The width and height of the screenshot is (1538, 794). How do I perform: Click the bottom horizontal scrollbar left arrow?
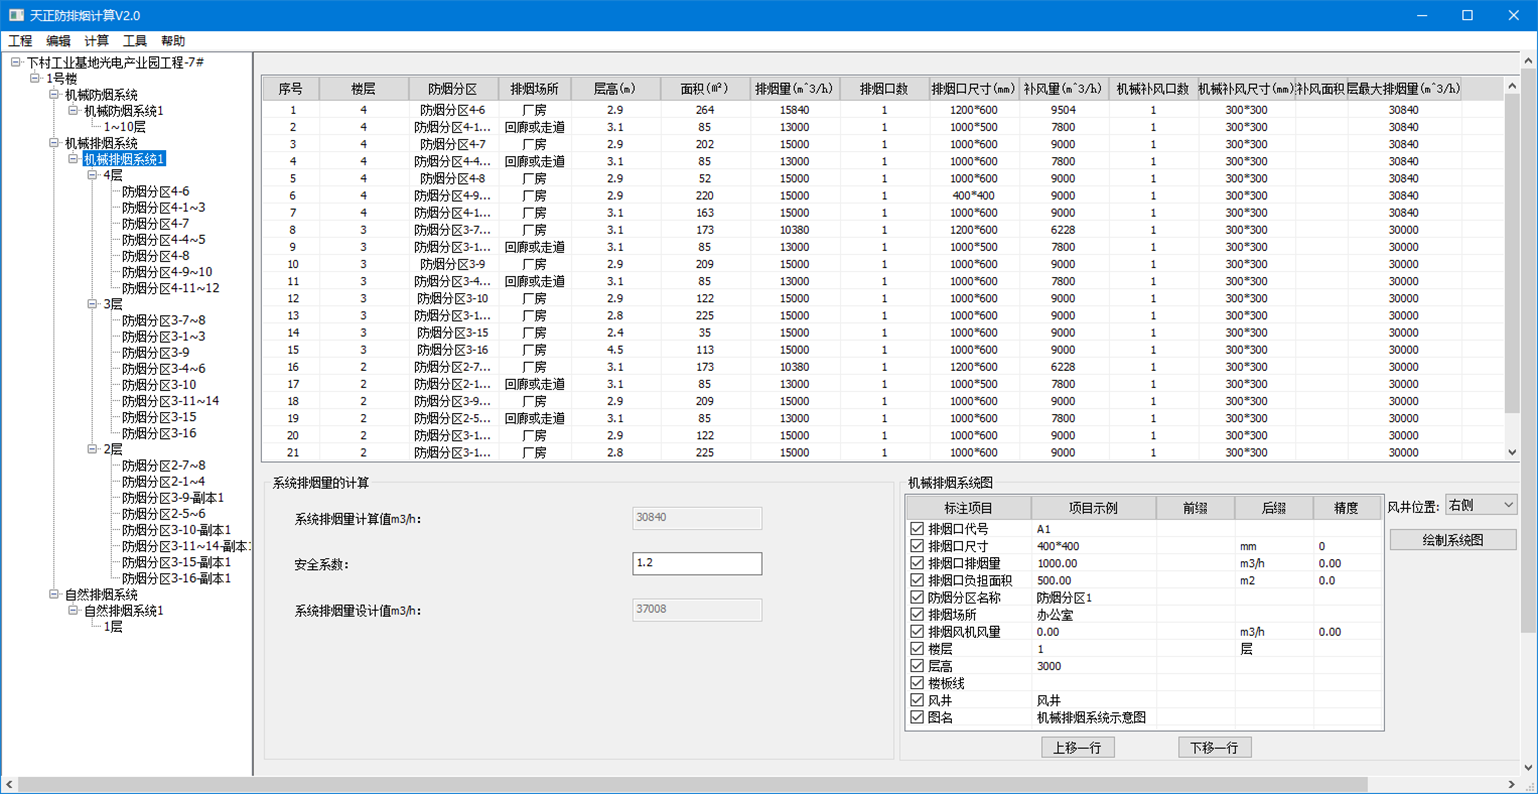click(x=9, y=785)
